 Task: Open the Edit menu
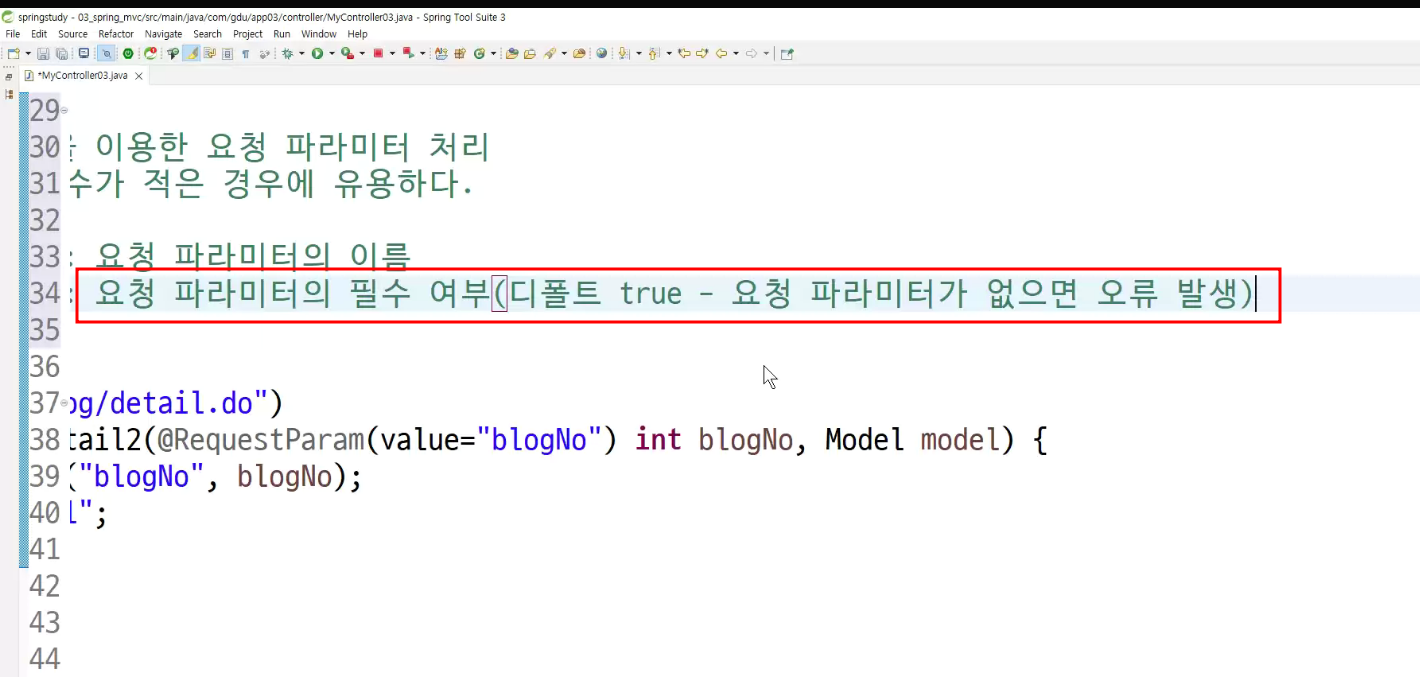pyautogui.click(x=39, y=34)
